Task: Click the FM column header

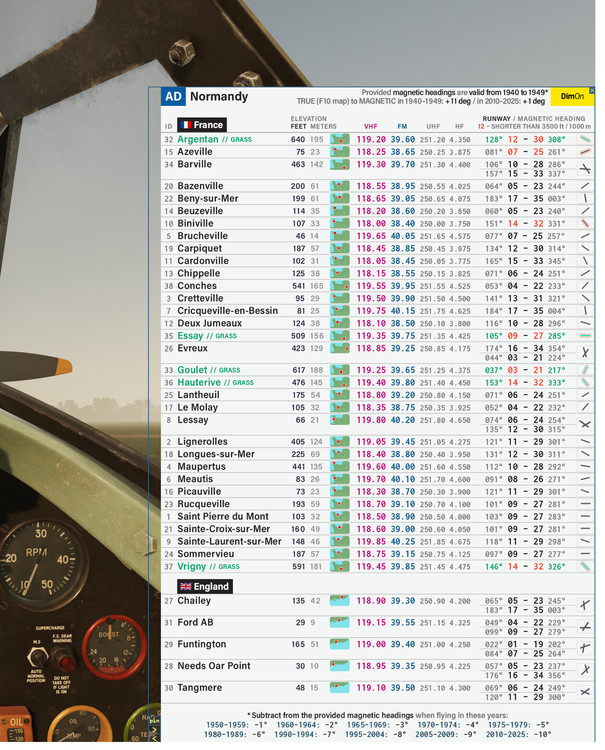Action: tap(402, 126)
